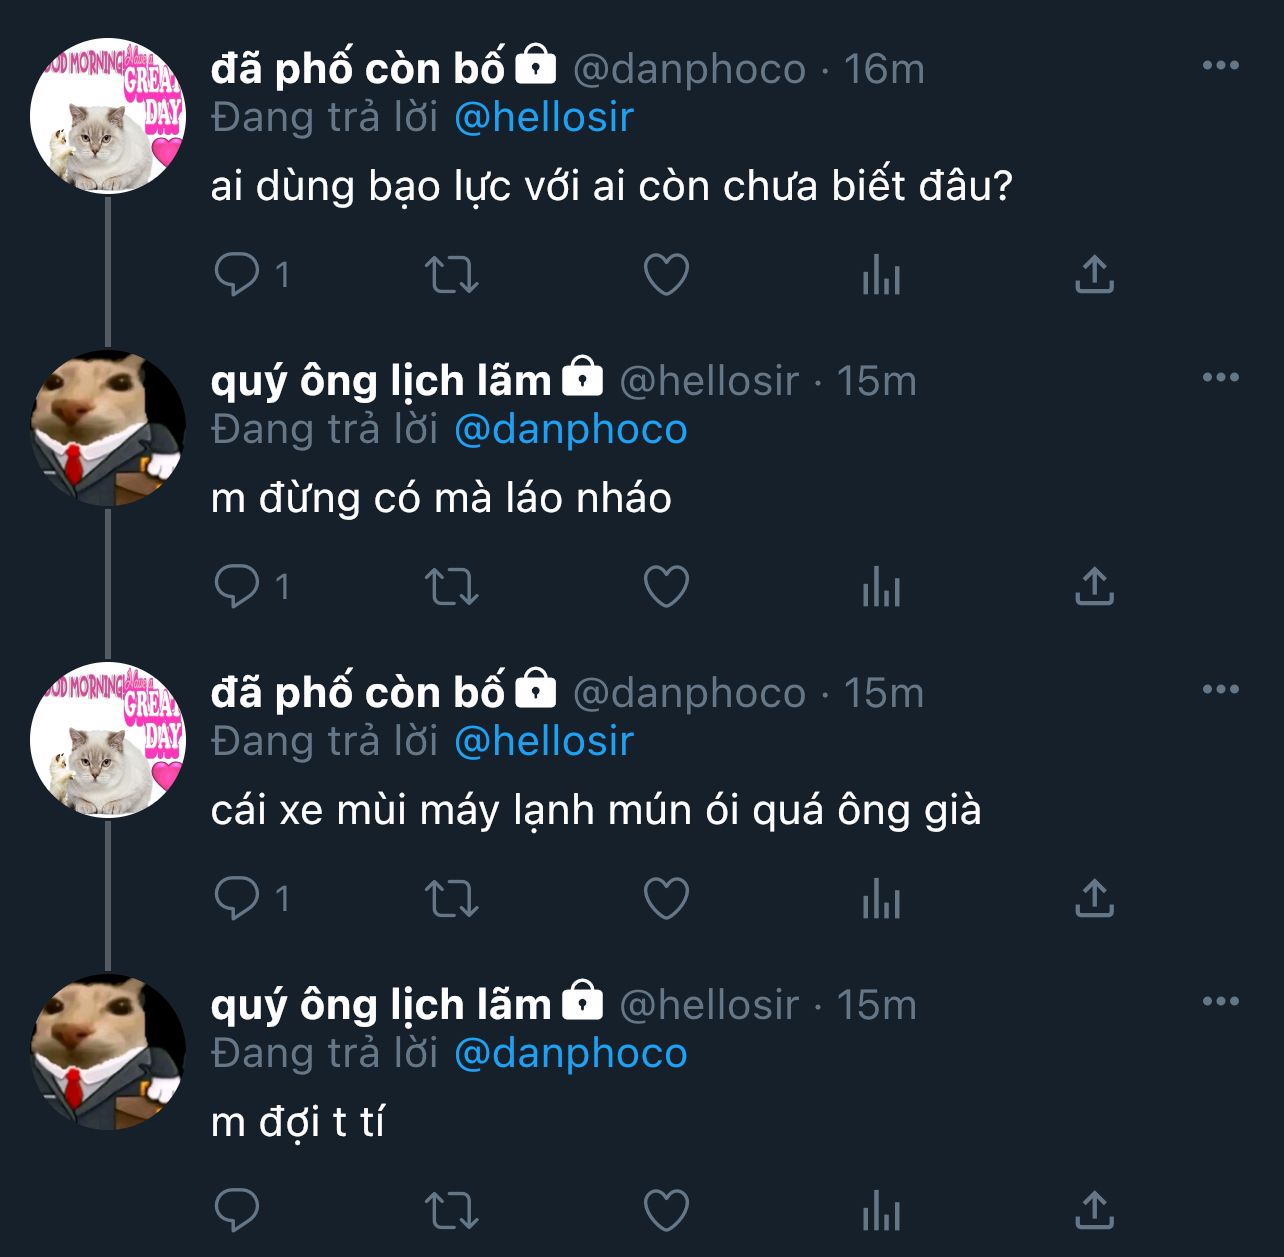Viewport: 1284px width, 1257px height.
Task: Open more options on the first tweet
Action: (1220, 66)
